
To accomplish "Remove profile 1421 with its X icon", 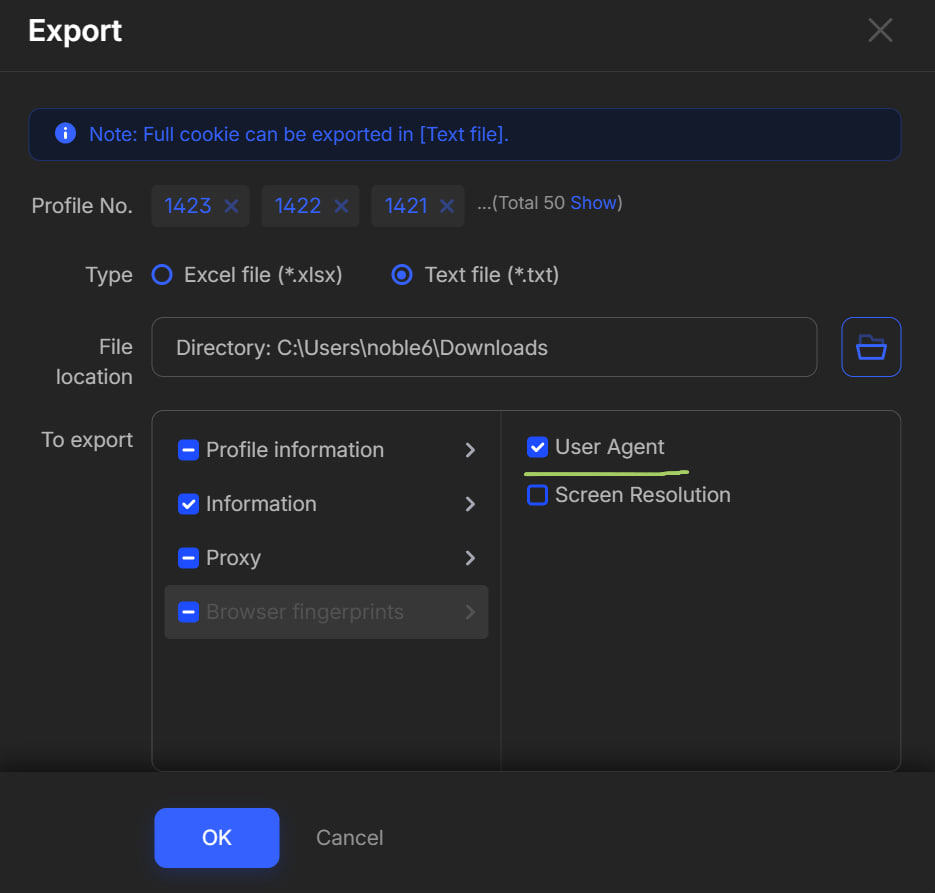I will (447, 206).
